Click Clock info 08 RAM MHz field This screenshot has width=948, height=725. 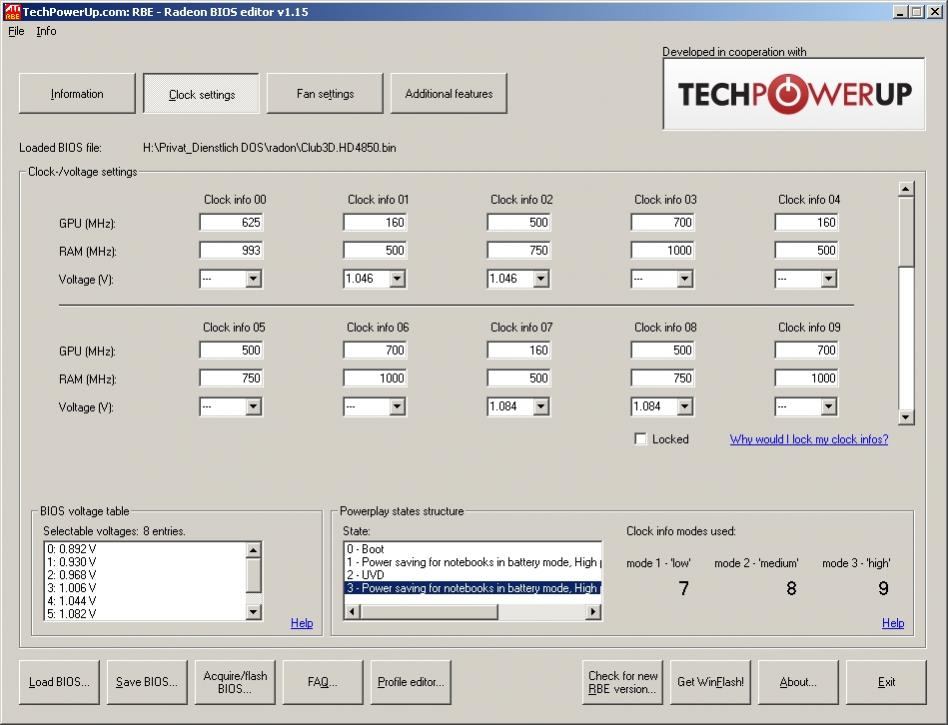coord(663,378)
